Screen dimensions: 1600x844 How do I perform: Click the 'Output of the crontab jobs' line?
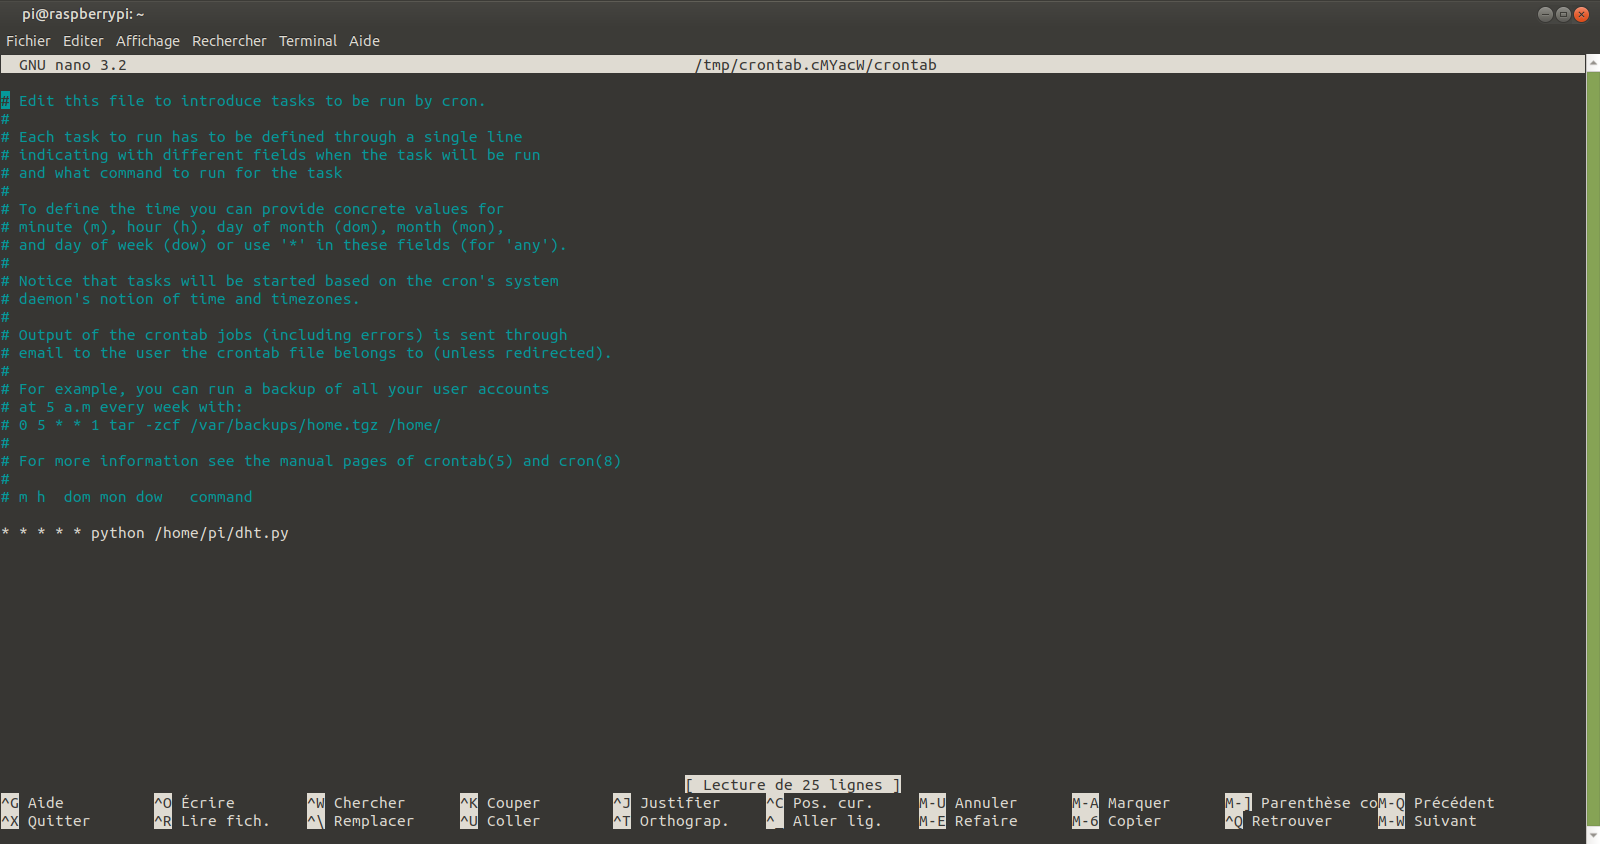[284, 335]
